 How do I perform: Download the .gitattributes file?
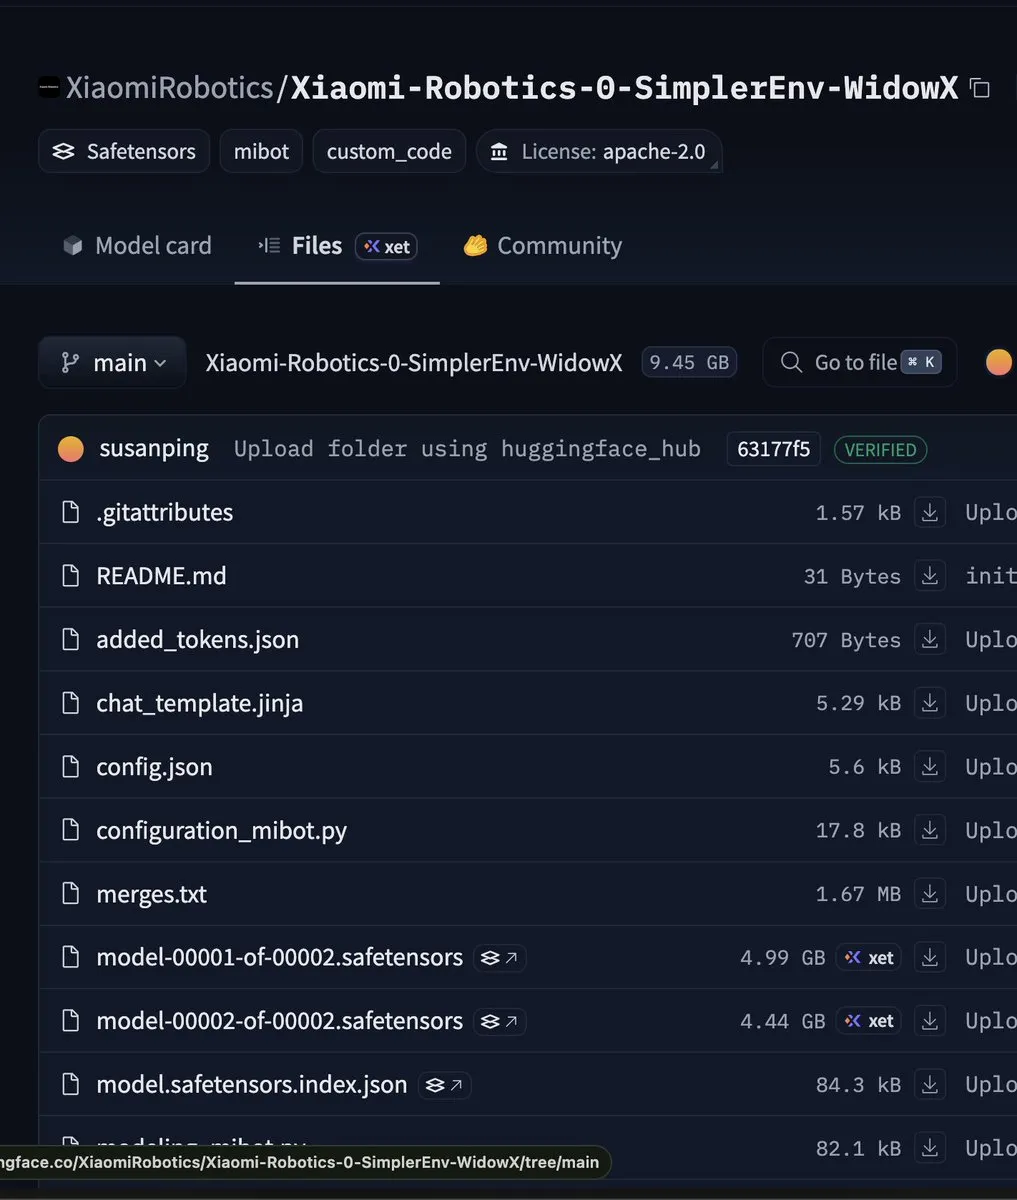pyautogui.click(x=930, y=513)
